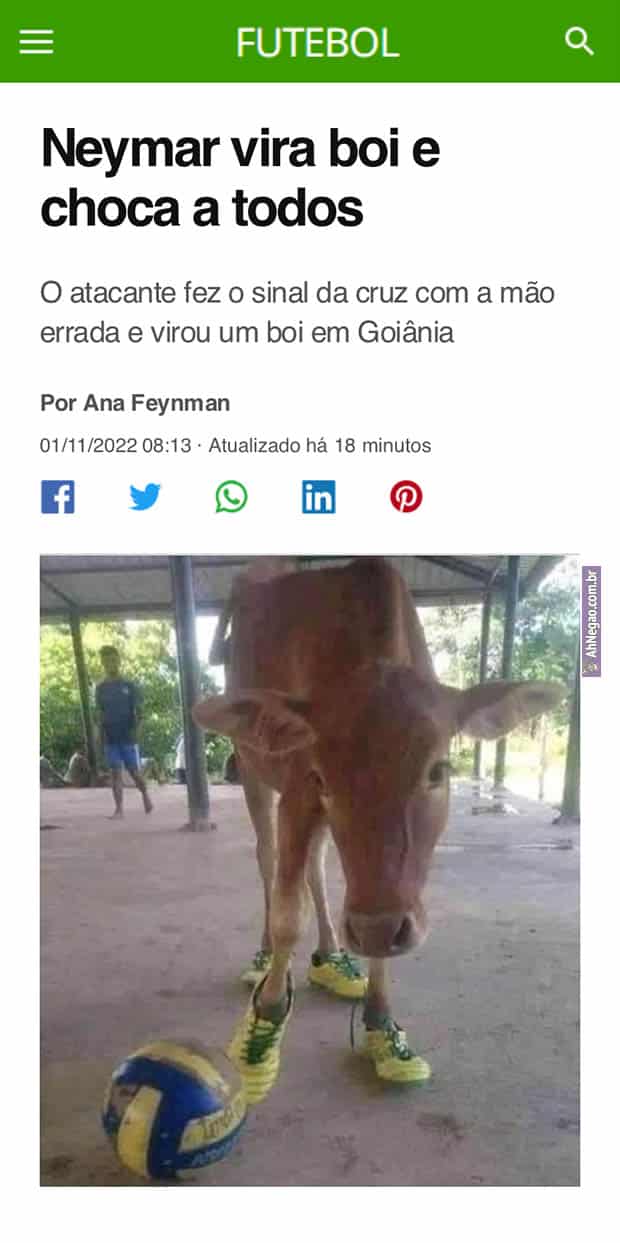Click the cow's visible eye

(437, 771)
